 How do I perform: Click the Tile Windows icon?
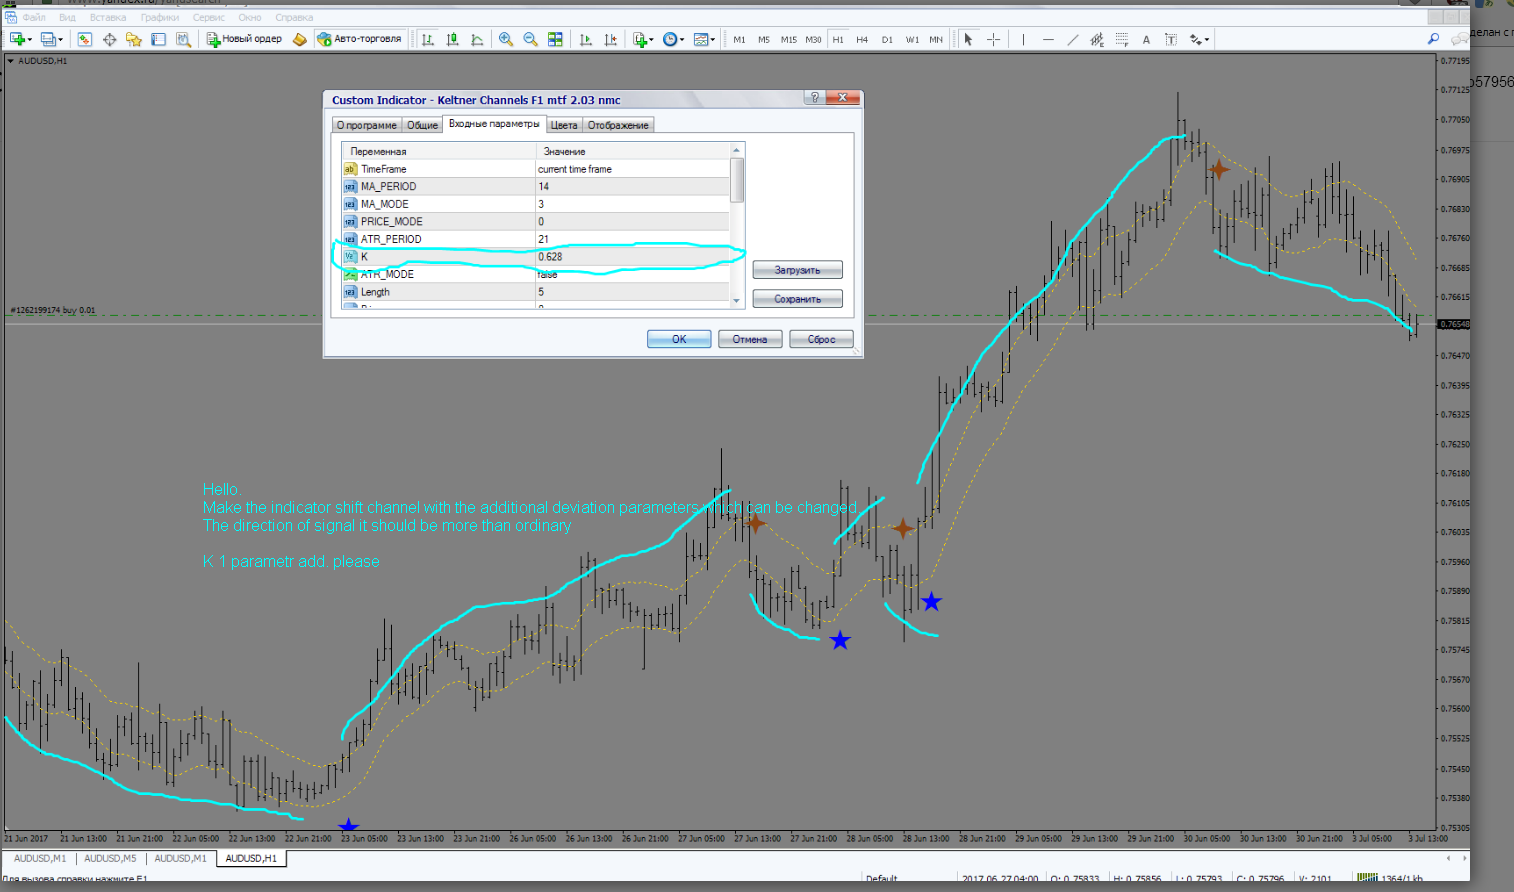click(555, 39)
